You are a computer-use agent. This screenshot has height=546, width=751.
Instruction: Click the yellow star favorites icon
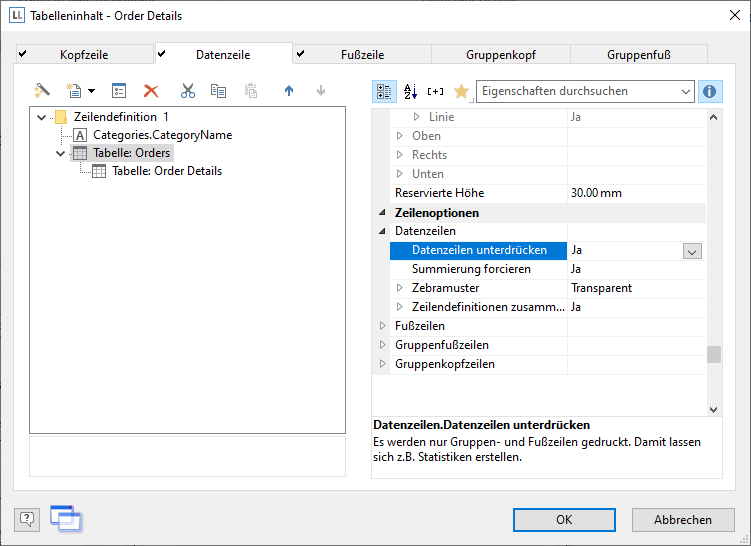(461, 92)
